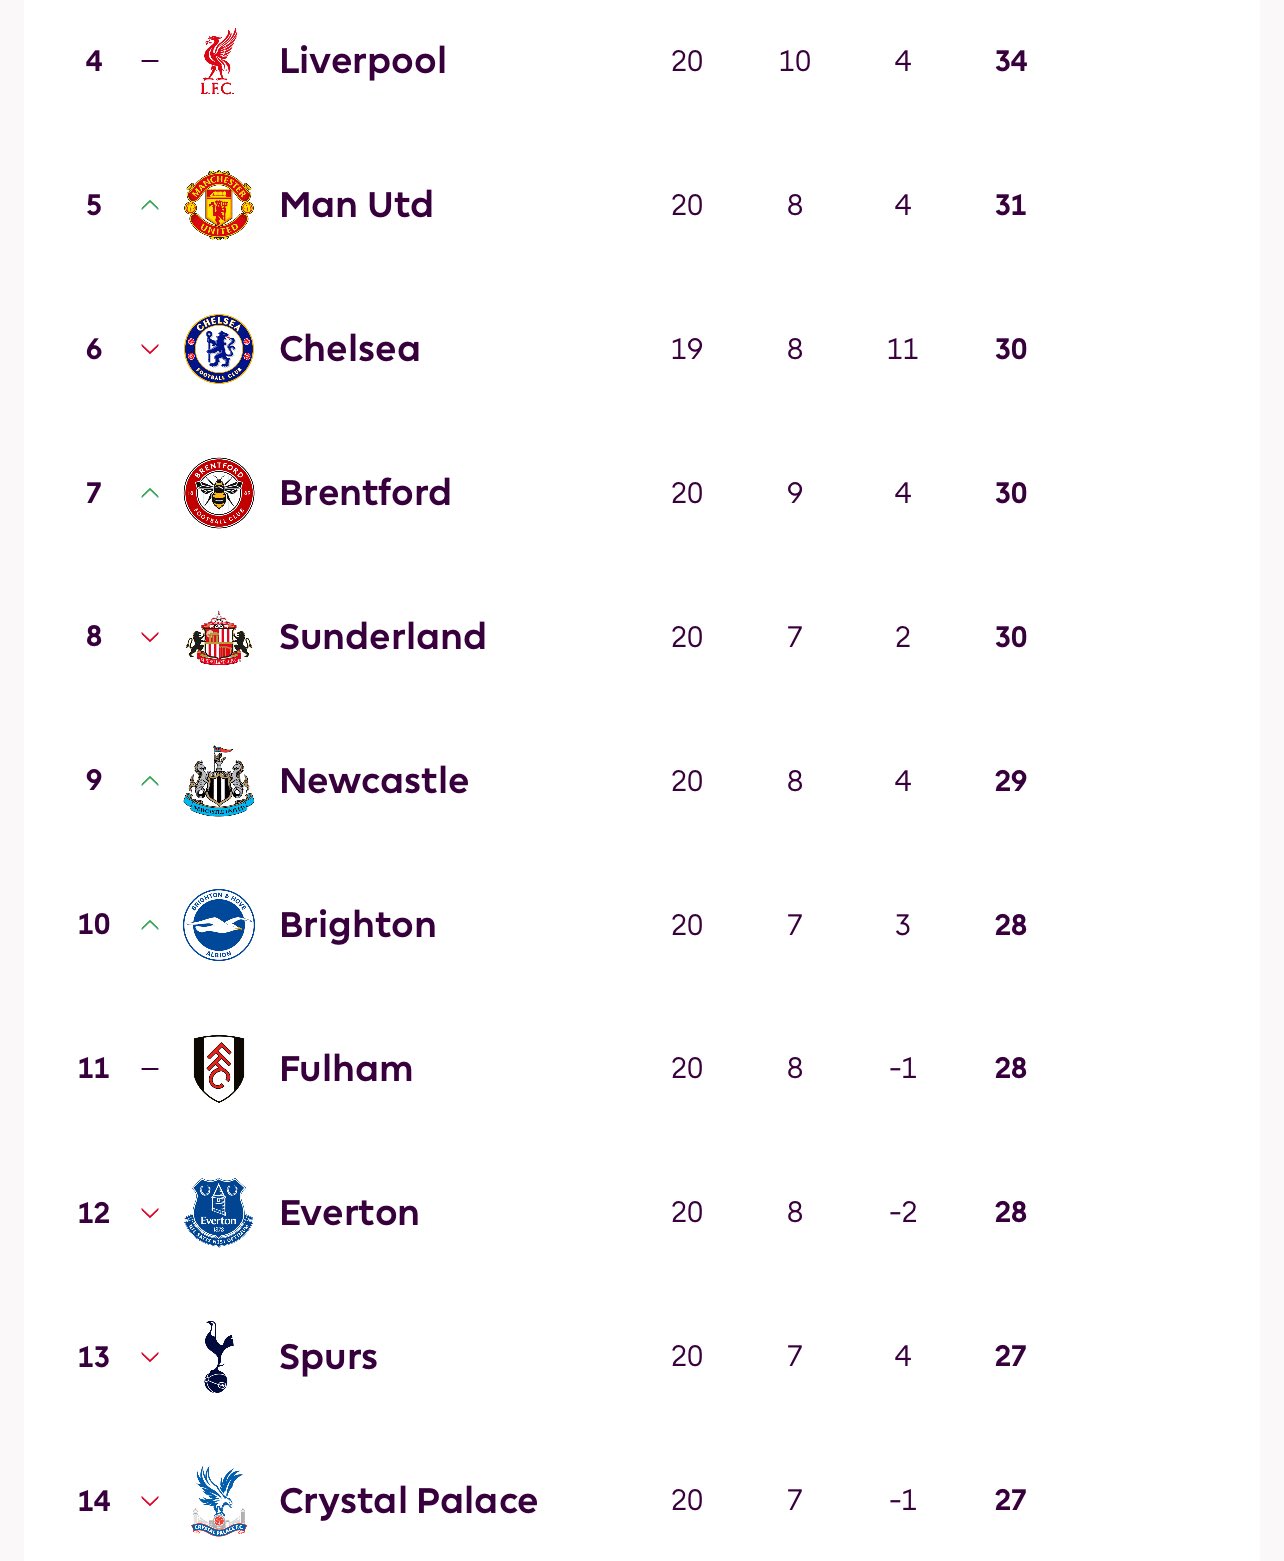Screen dimensions: 1284x1561
Task: Open the Brentford team name link
Action: (x=365, y=493)
